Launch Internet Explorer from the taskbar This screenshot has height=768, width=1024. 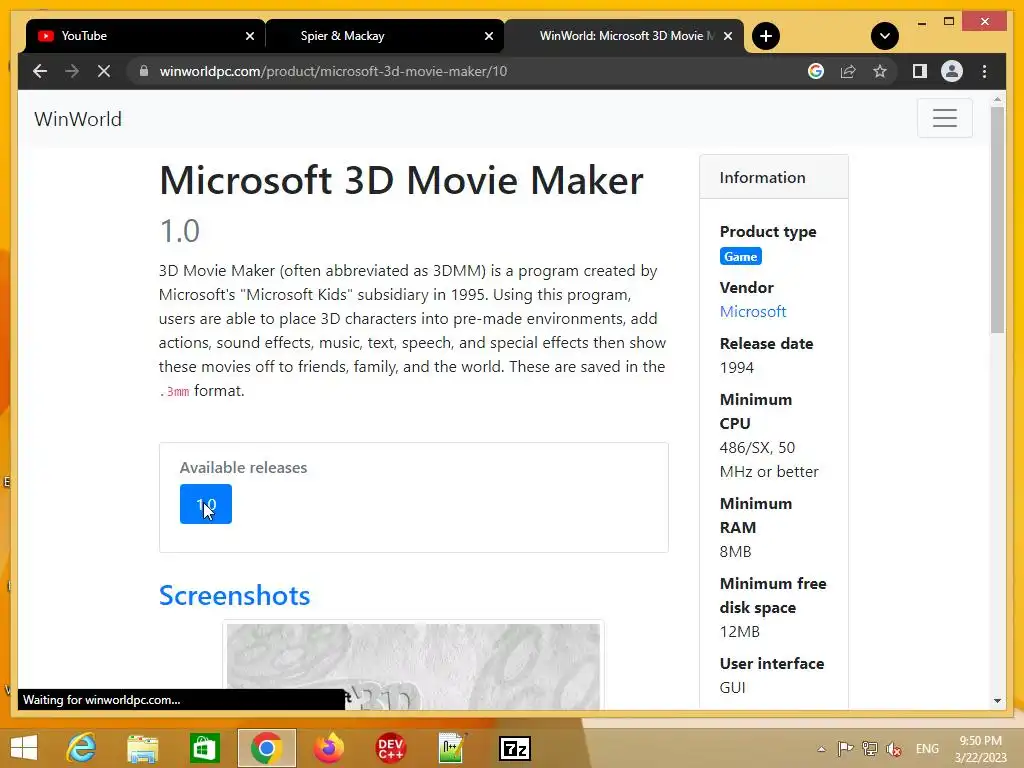coord(81,748)
